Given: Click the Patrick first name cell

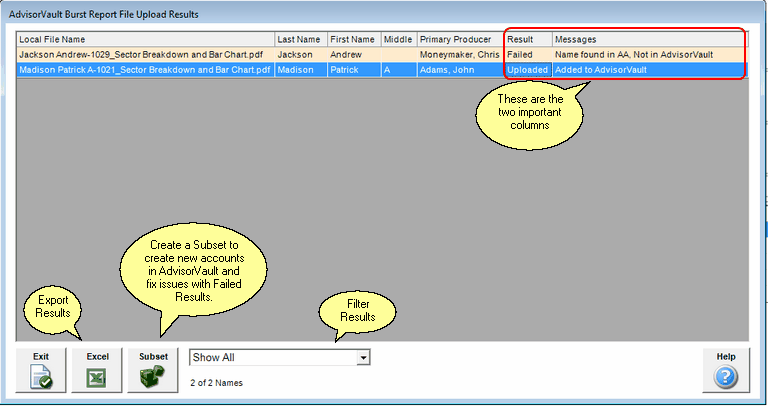Looking at the screenshot, I should click(x=355, y=70).
